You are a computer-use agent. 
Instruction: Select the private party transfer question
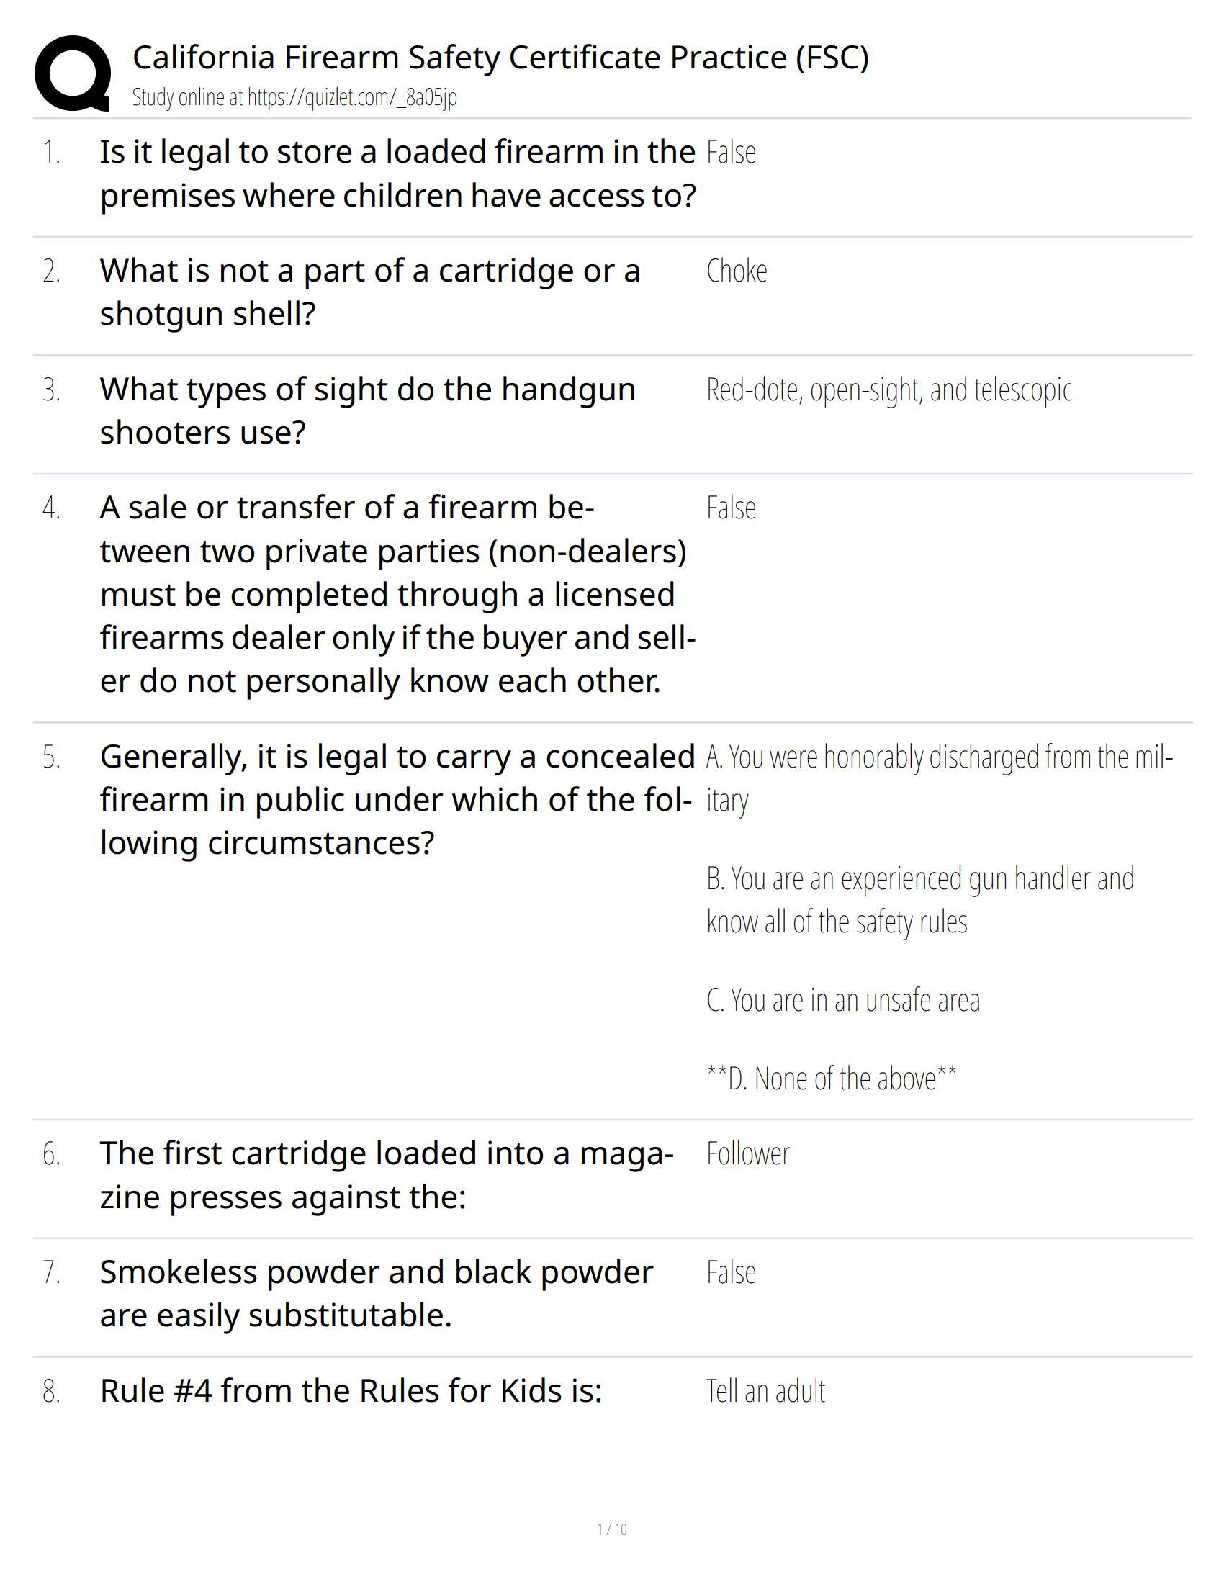point(397,594)
